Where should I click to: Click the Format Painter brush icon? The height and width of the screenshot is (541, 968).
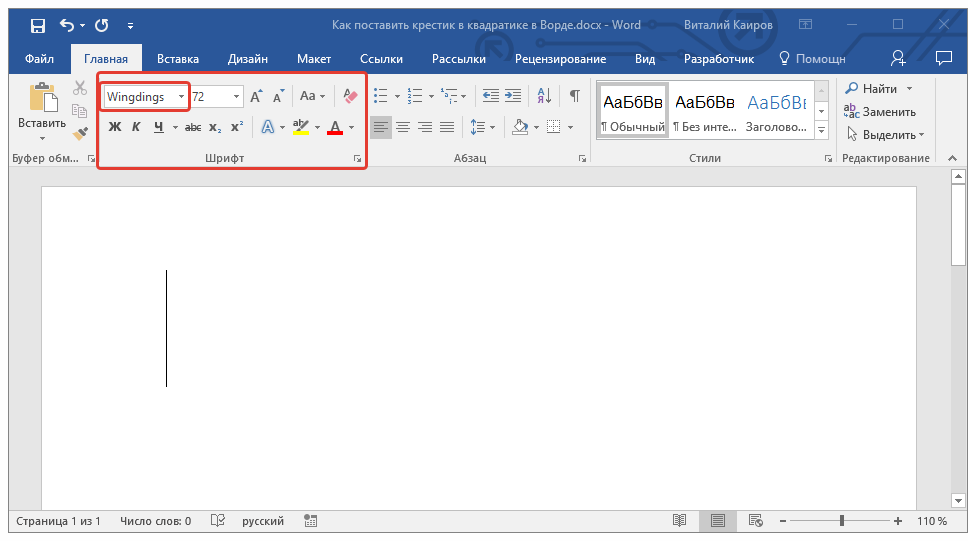pos(80,133)
